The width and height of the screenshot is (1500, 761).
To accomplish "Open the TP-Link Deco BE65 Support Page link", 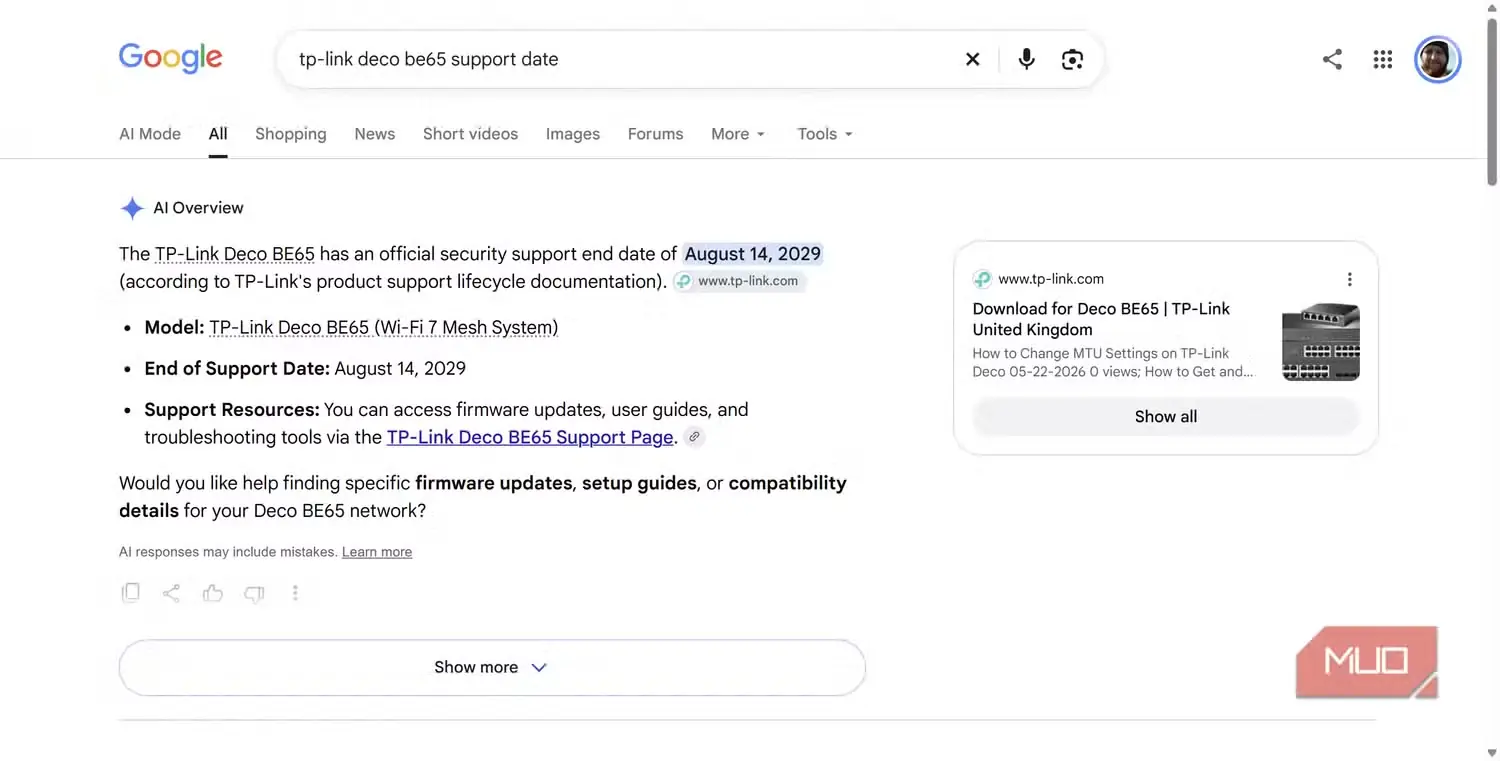I will (530, 437).
